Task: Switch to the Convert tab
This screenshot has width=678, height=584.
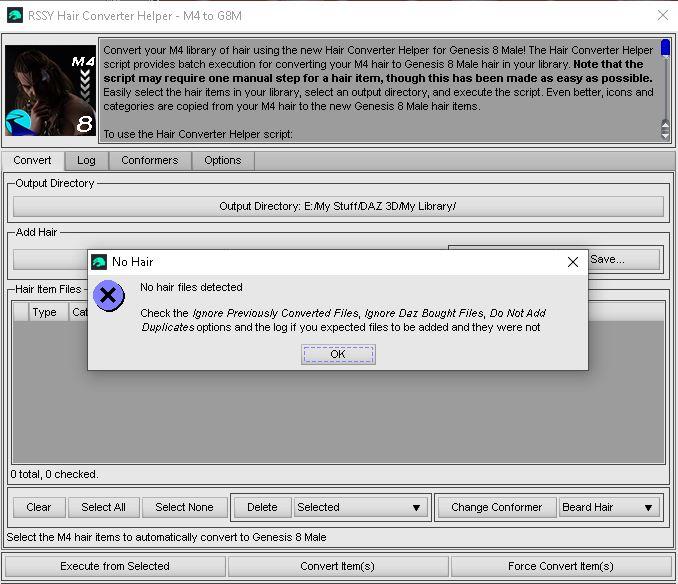Action: (32, 160)
